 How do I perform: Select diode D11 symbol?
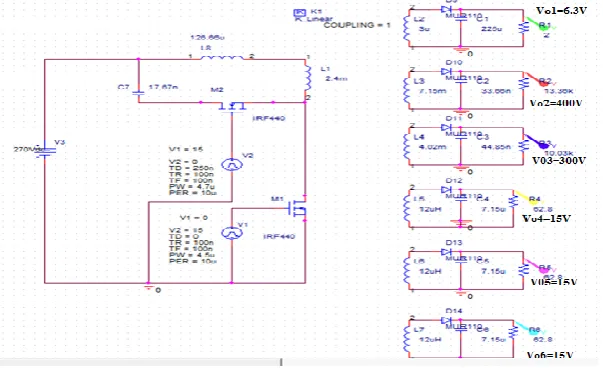pos(446,127)
